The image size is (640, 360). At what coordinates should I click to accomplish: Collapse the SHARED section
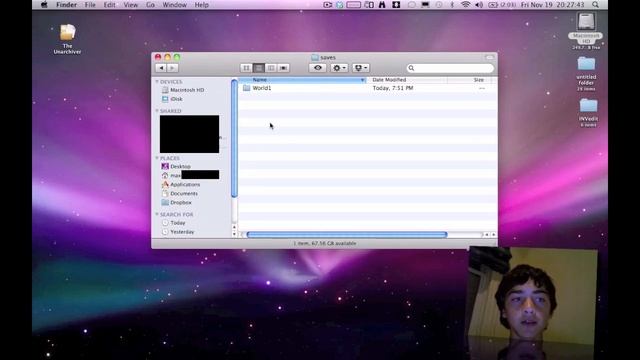point(157,111)
